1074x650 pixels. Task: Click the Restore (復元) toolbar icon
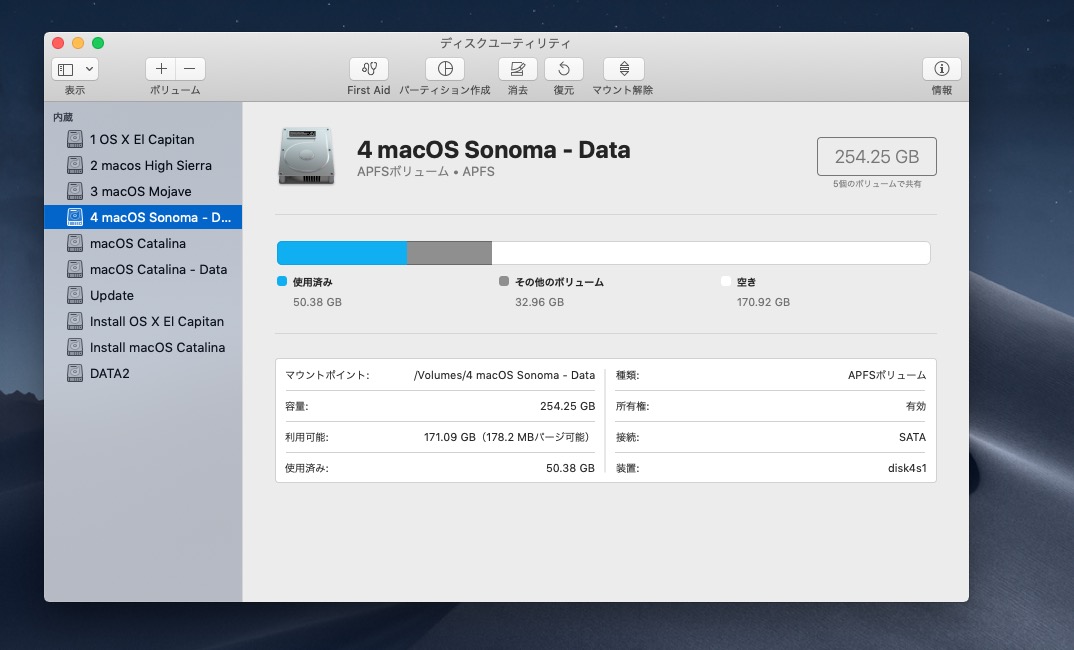tap(564, 69)
